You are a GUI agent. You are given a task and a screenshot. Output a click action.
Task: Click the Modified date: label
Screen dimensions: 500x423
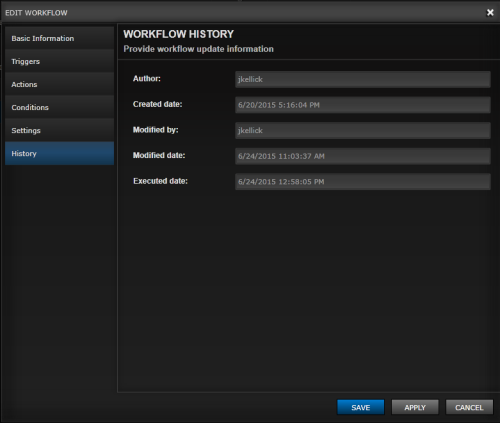click(x=159, y=155)
